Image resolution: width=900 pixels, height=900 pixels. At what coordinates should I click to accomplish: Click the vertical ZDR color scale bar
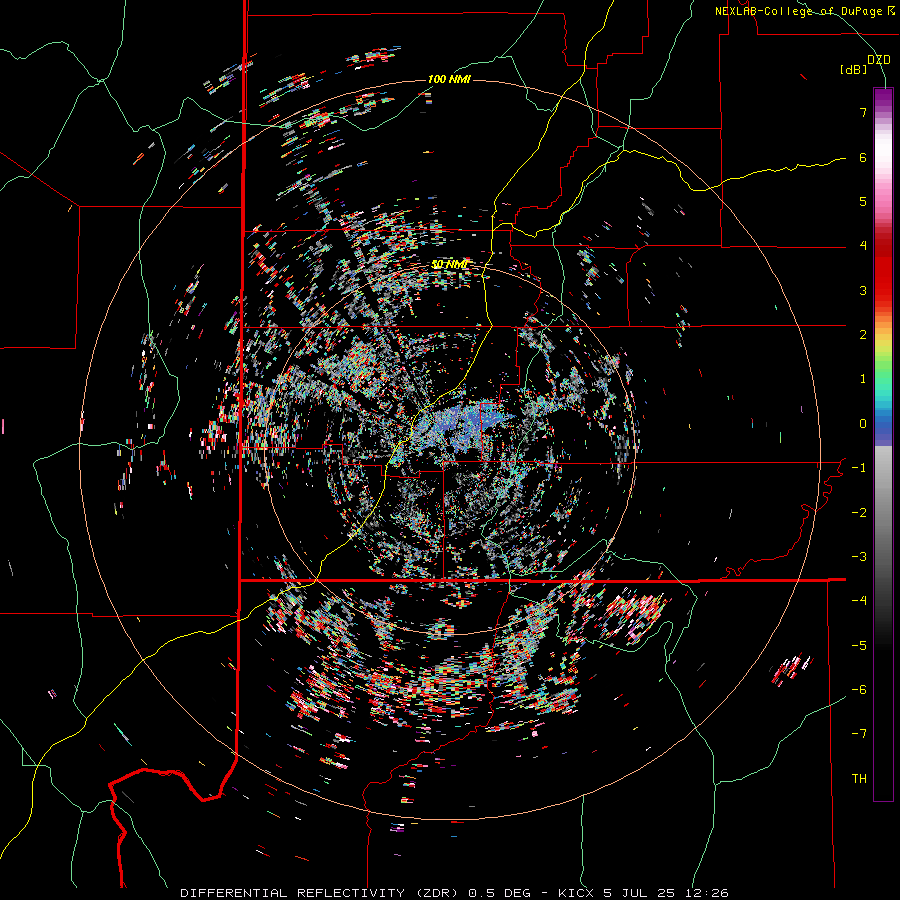[x=883, y=445]
